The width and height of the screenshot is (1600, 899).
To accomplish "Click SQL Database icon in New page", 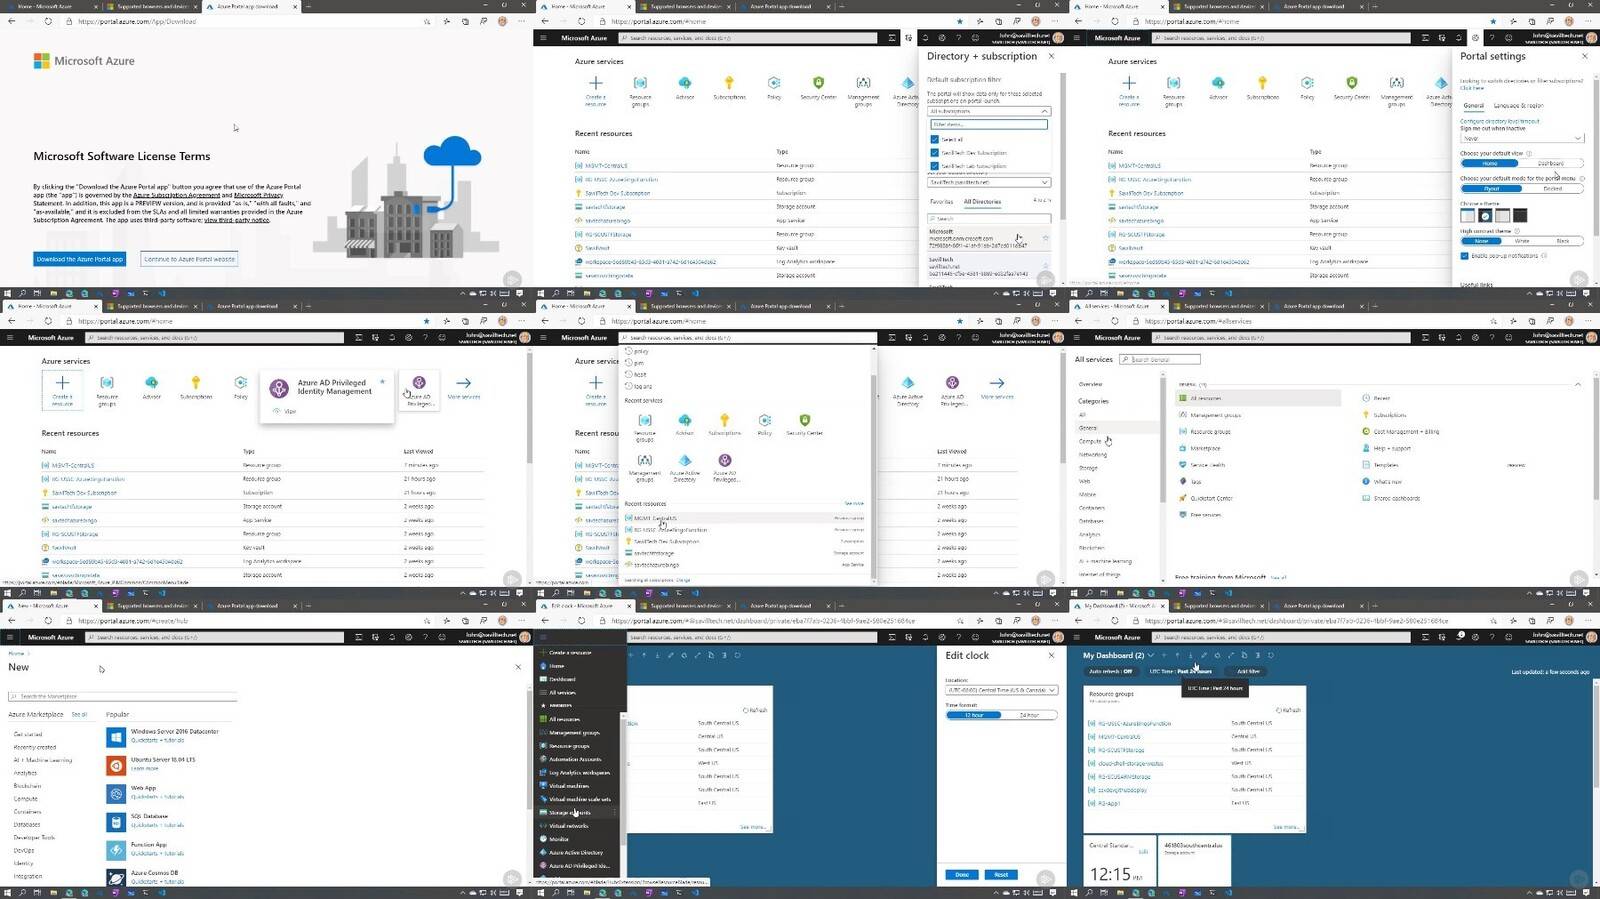I will 116,822.
